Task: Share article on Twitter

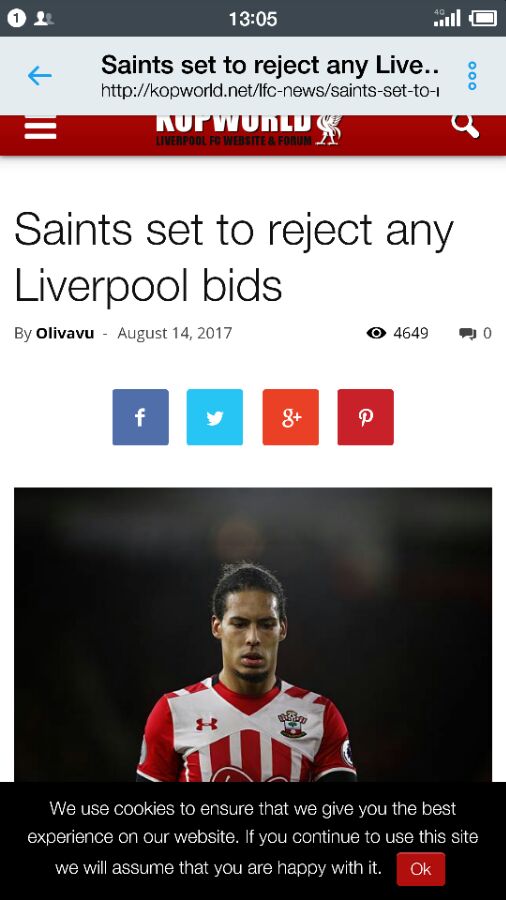Action: pyautogui.click(x=215, y=417)
